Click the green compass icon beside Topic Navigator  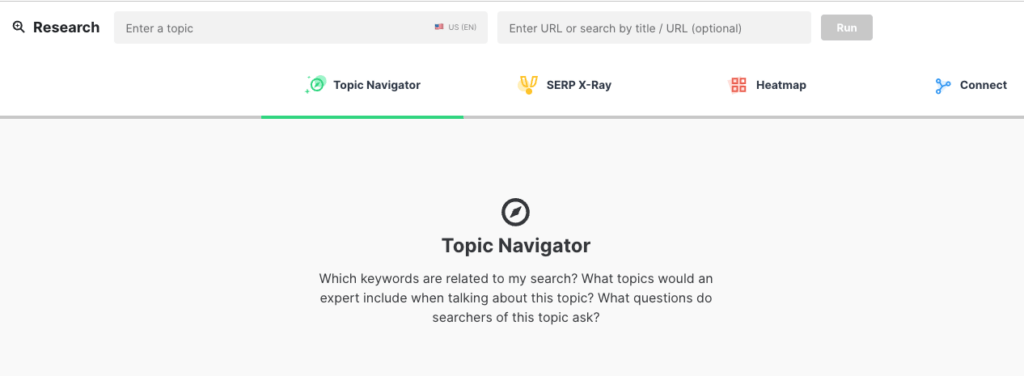click(316, 85)
